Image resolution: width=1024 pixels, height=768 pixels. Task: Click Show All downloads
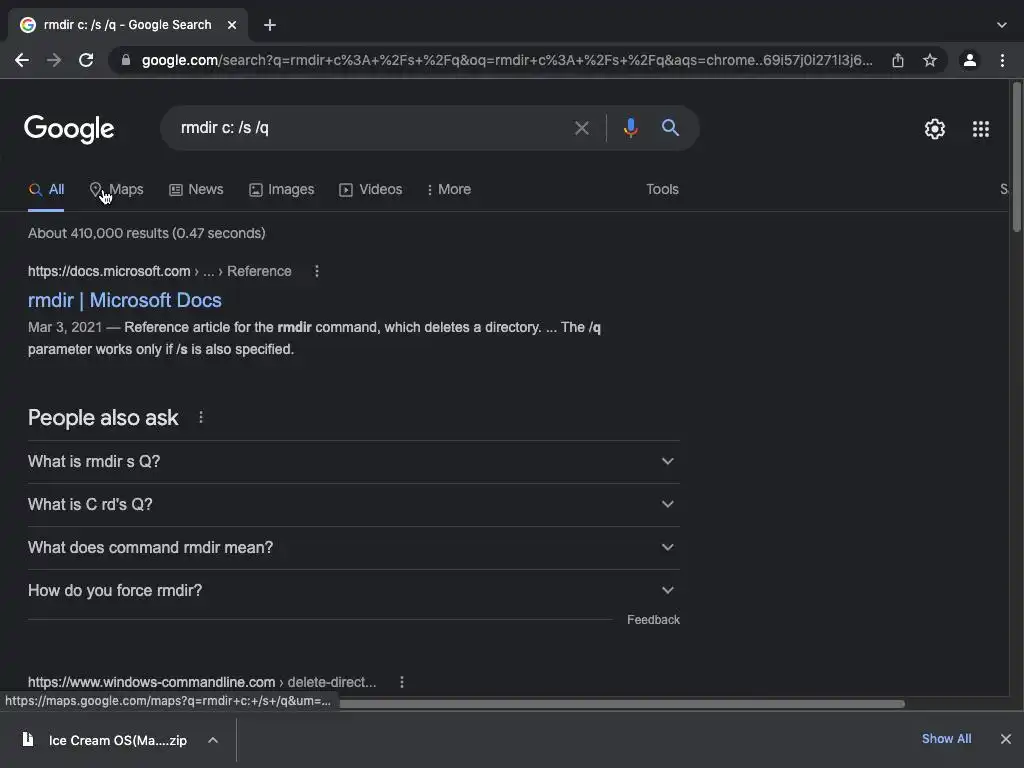point(946,739)
